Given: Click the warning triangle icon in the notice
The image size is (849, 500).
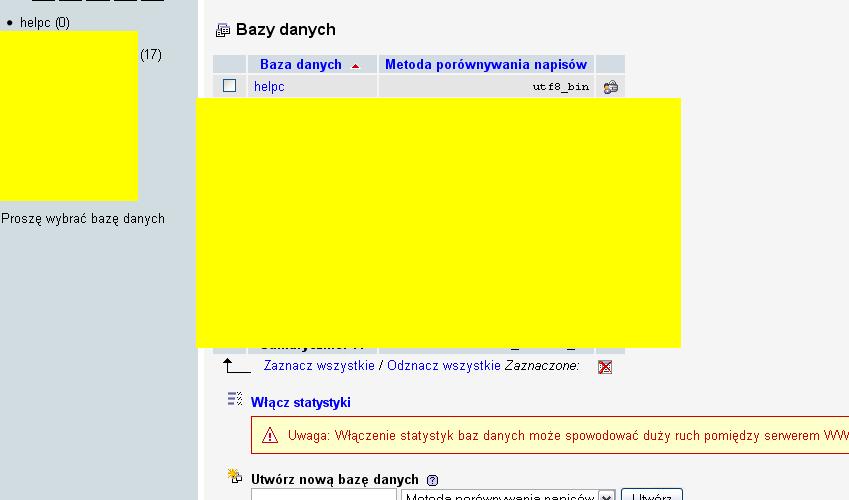Looking at the screenshot, I should pyautogui.click(x=270, y=435).
